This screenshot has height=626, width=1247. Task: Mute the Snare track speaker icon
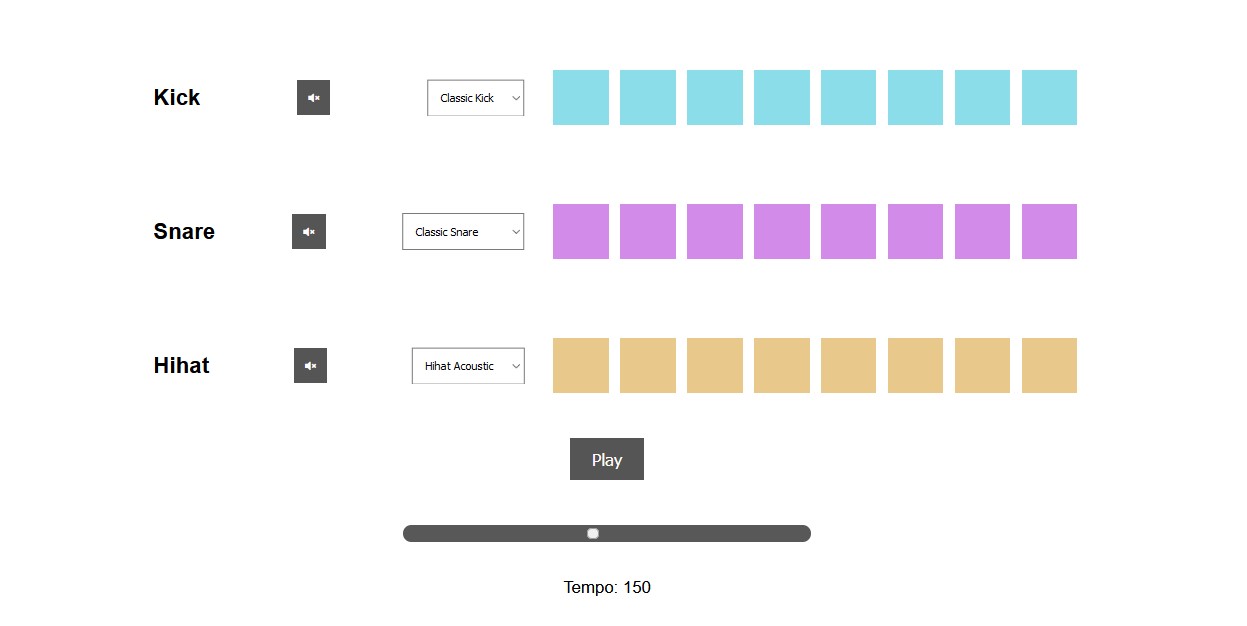coord(309,232)
